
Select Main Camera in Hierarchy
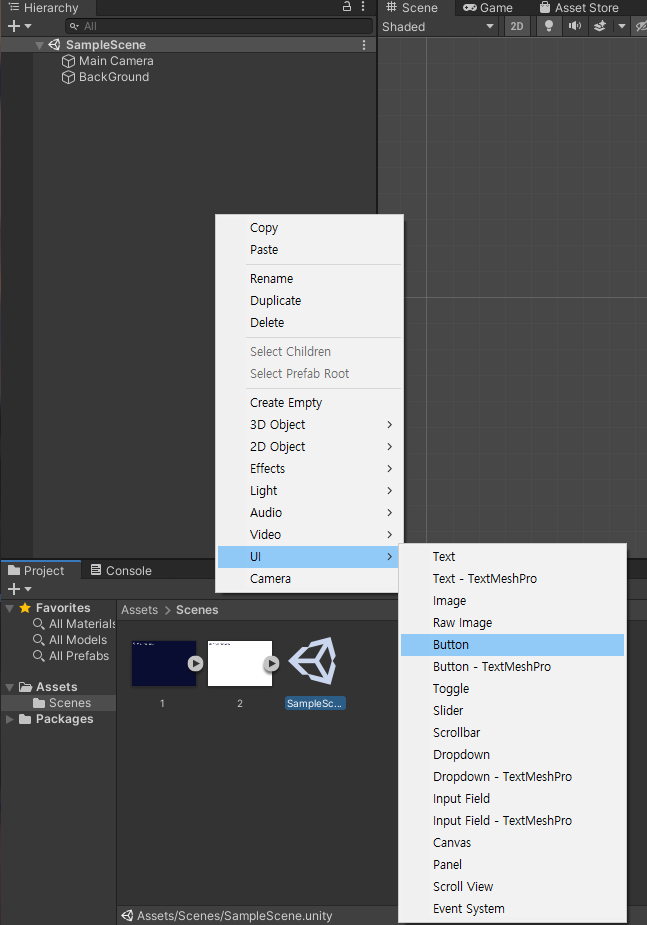tap(116, 61)
